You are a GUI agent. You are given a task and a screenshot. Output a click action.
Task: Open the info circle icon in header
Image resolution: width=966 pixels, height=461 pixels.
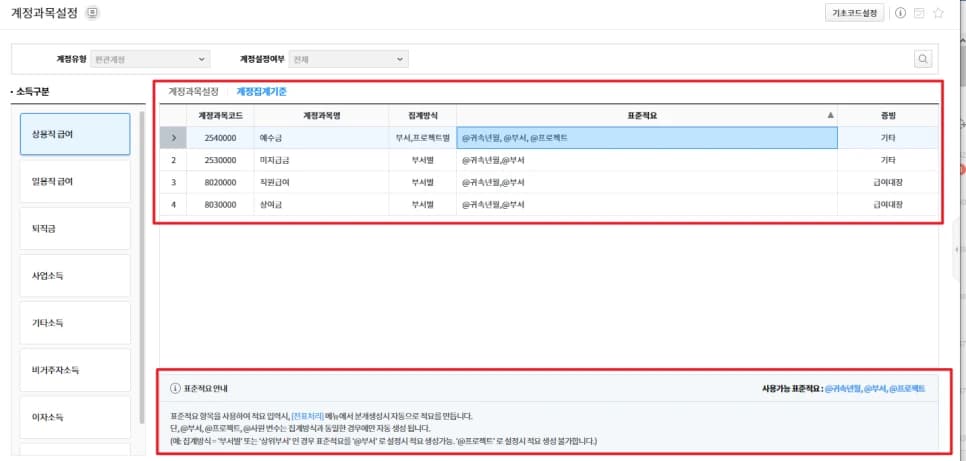pyautogui.click(x=900, y=13)
